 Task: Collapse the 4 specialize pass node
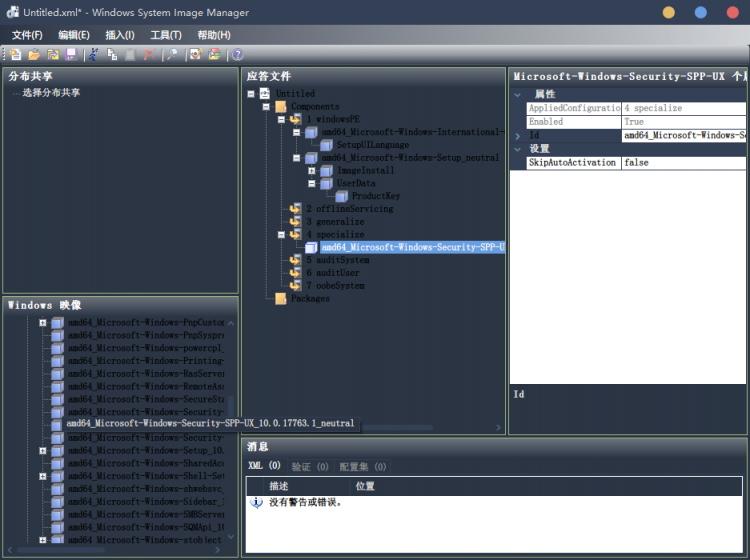pyautogui.click(x=282, y=235)
